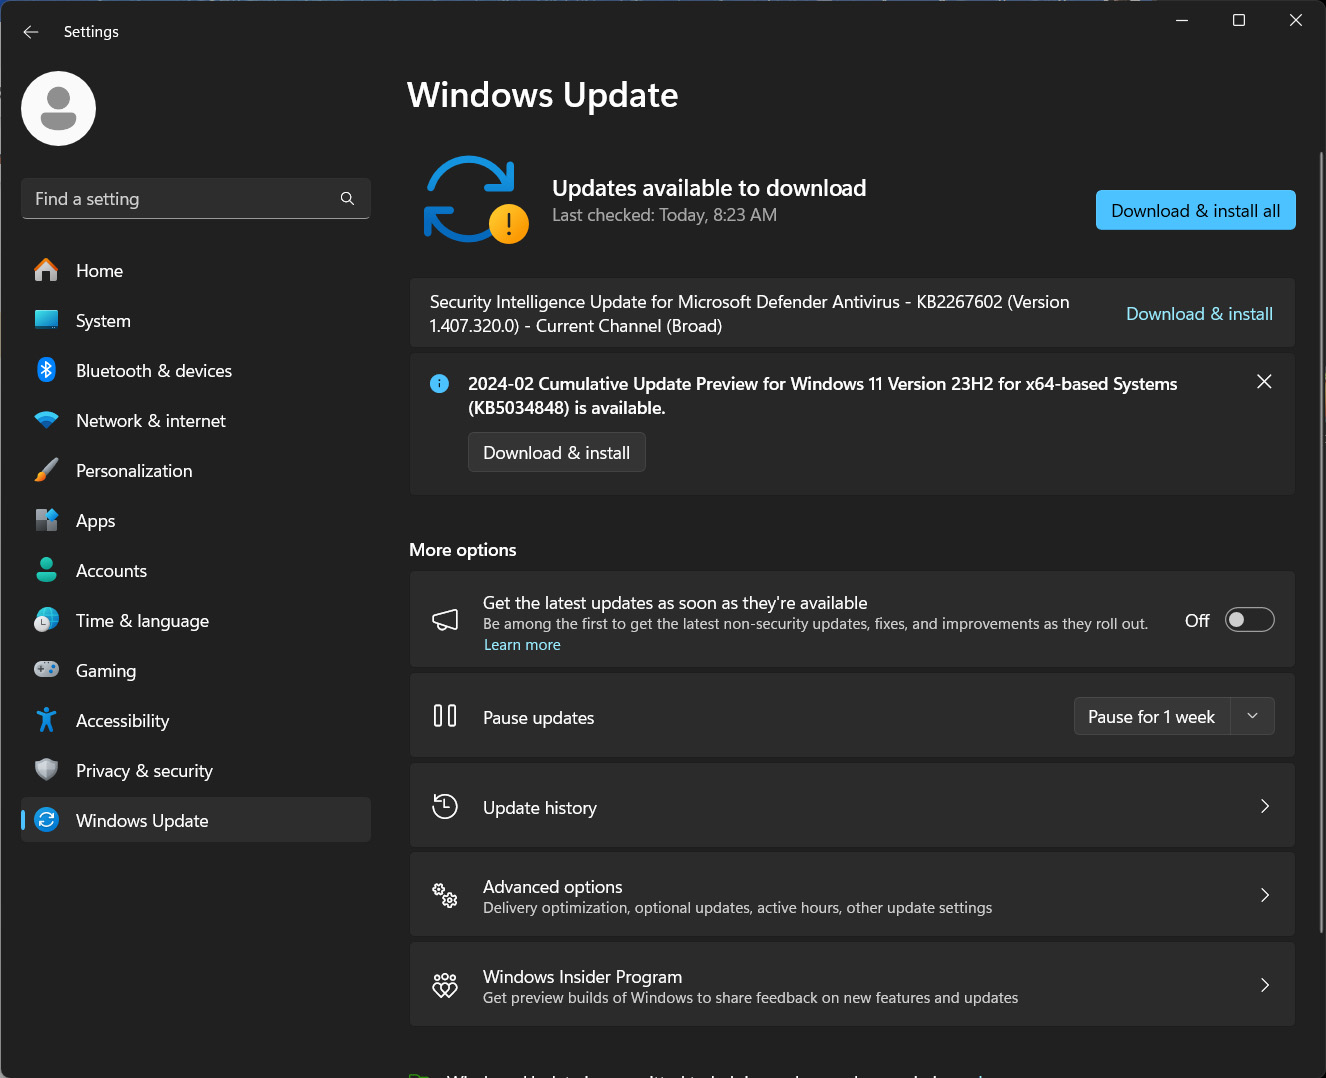Open the Learn more link

point(521,644)
